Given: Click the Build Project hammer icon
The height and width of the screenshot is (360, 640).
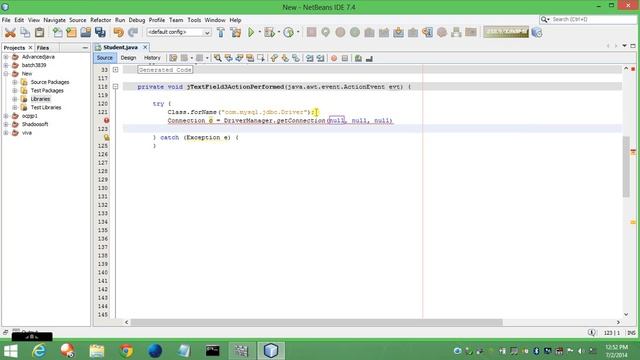Looking at the screenshot, I should [221, 32].
